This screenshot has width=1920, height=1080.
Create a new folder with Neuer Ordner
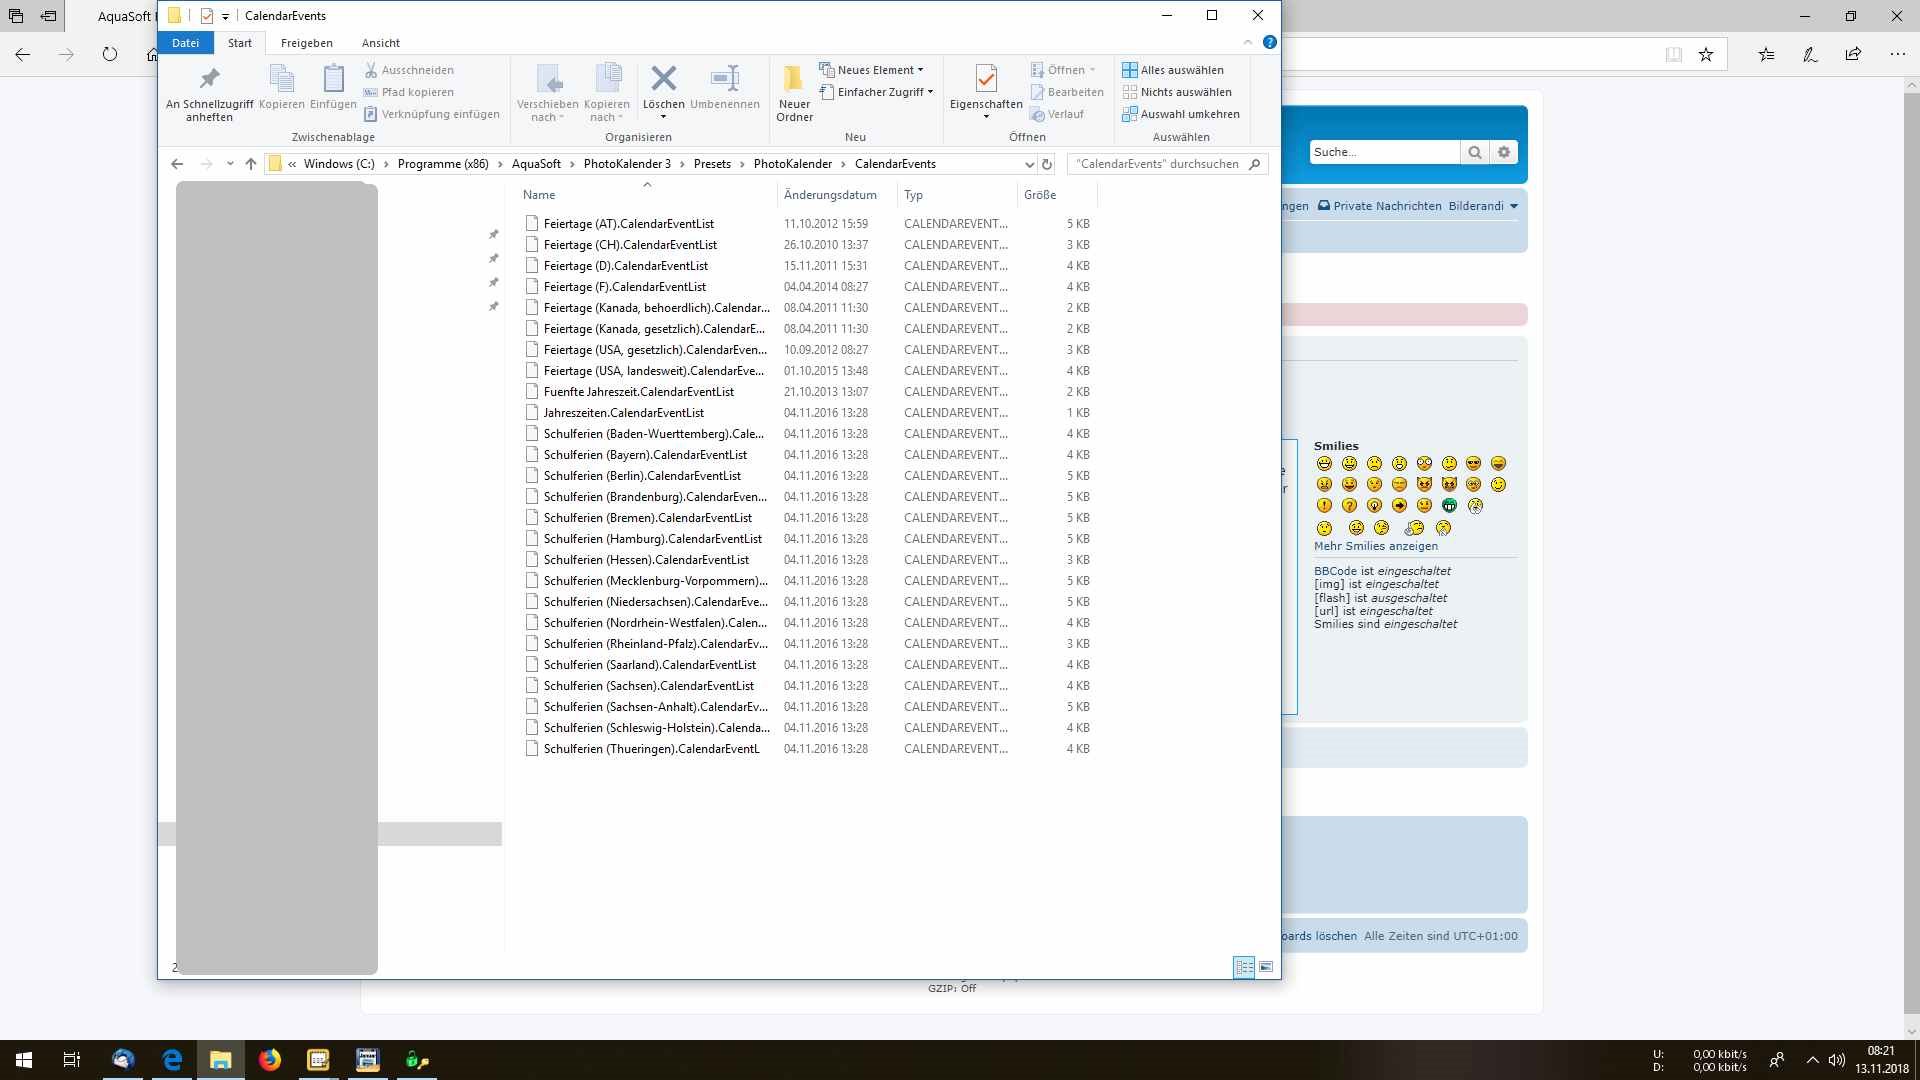tap(794, 92)
